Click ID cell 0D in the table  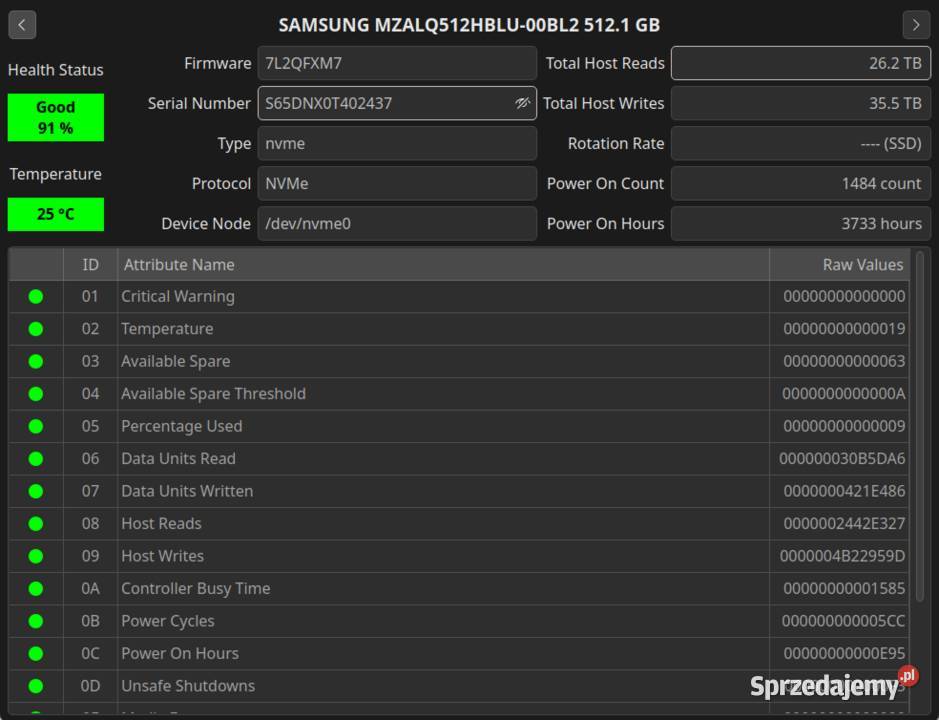tap(90, 686)
